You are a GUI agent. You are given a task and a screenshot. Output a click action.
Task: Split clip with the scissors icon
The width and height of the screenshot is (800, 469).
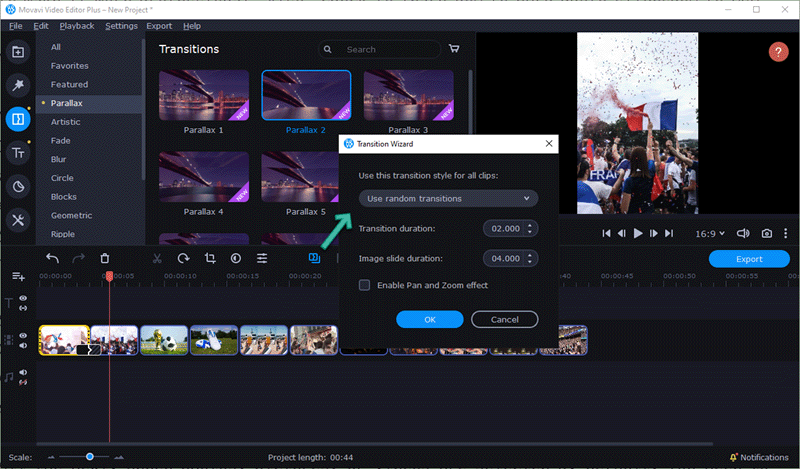157,258
